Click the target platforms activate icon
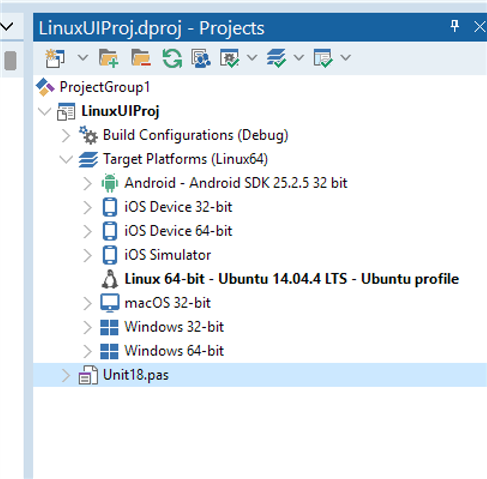 click(276, 58)
